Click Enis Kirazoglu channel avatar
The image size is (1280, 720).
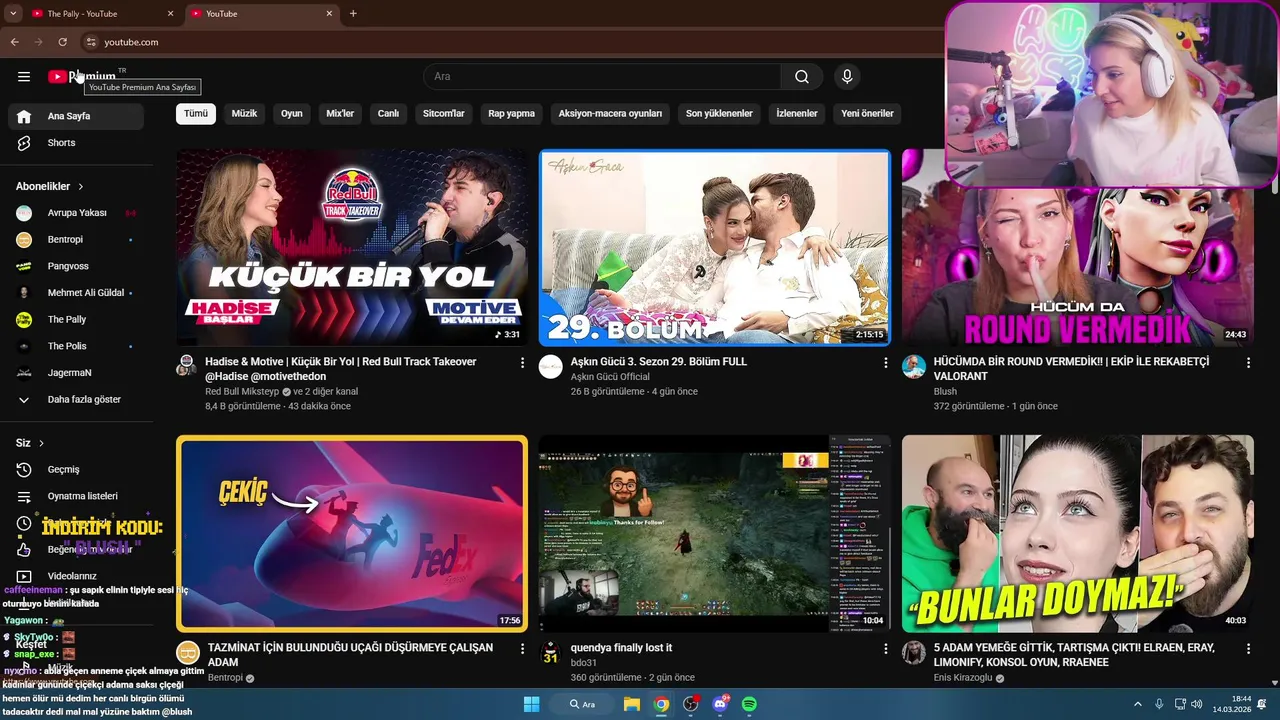[914, 653]
